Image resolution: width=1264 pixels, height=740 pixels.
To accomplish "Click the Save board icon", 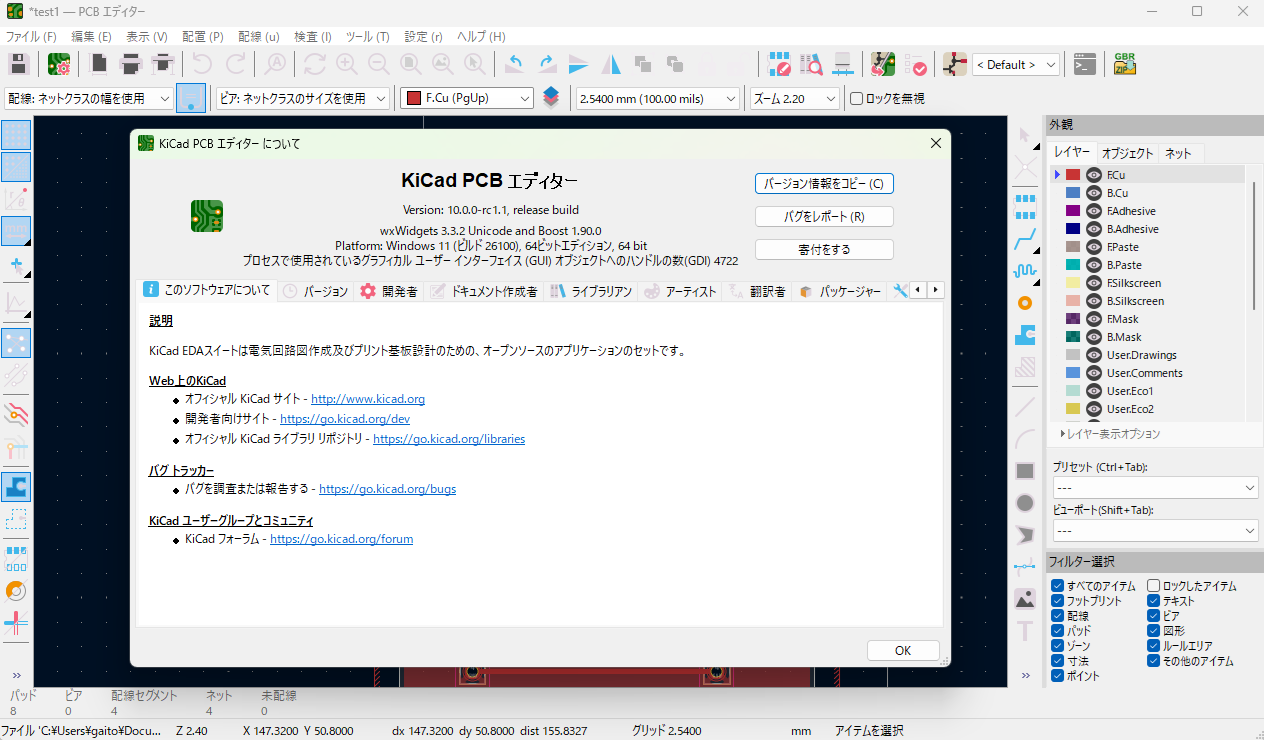I will [18, 64].
